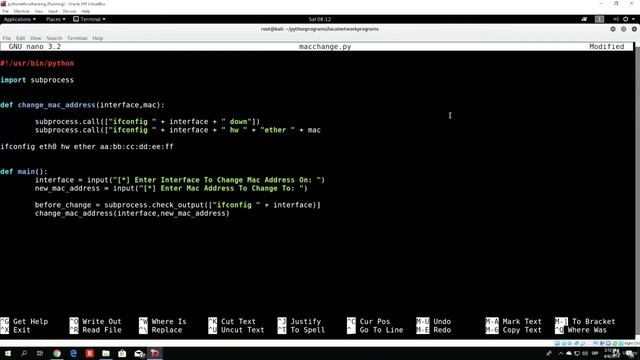Click the Terminal icon in Kali top bar
Image resolution: width=640 pixels, height=360 pixels.
tap(76, 19)
